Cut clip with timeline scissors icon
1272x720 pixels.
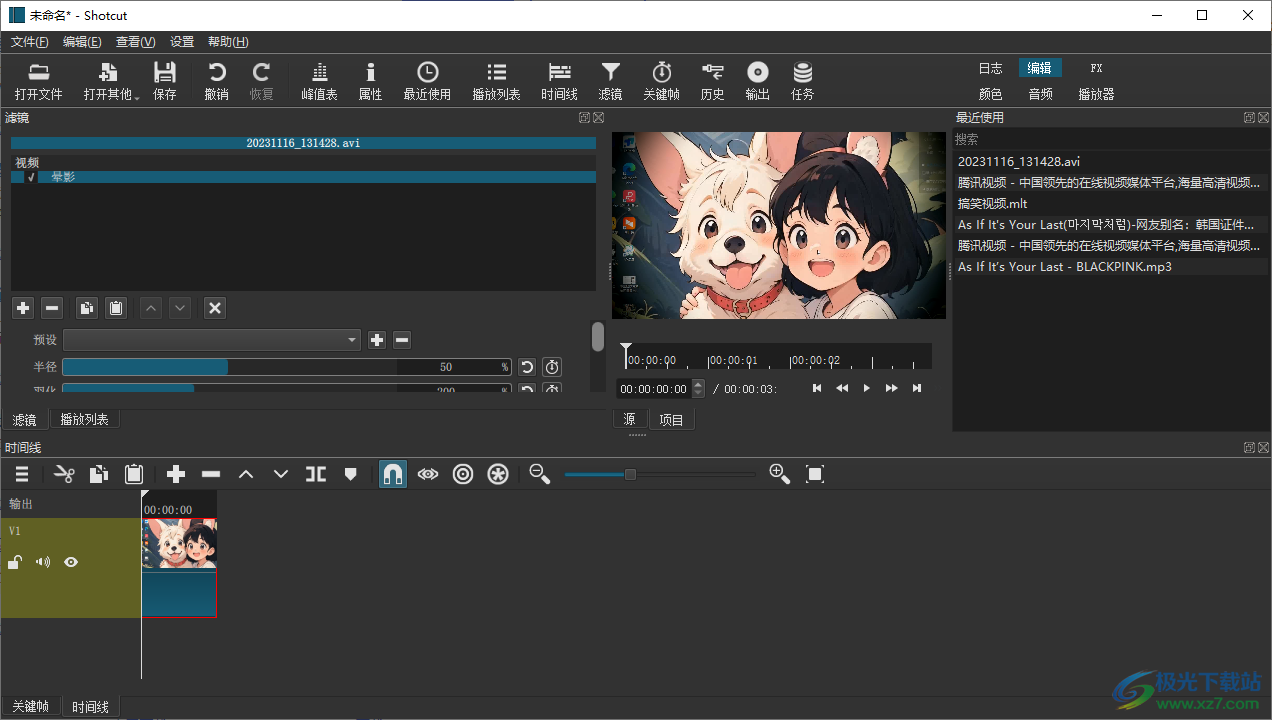tap(64, 474)
